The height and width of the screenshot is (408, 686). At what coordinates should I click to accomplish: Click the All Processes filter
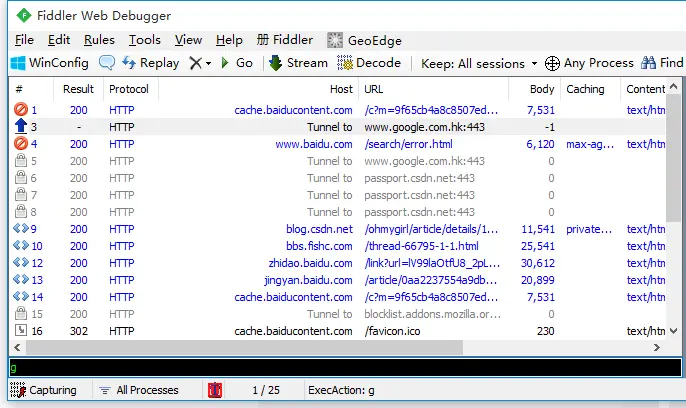tap(139, 390)
